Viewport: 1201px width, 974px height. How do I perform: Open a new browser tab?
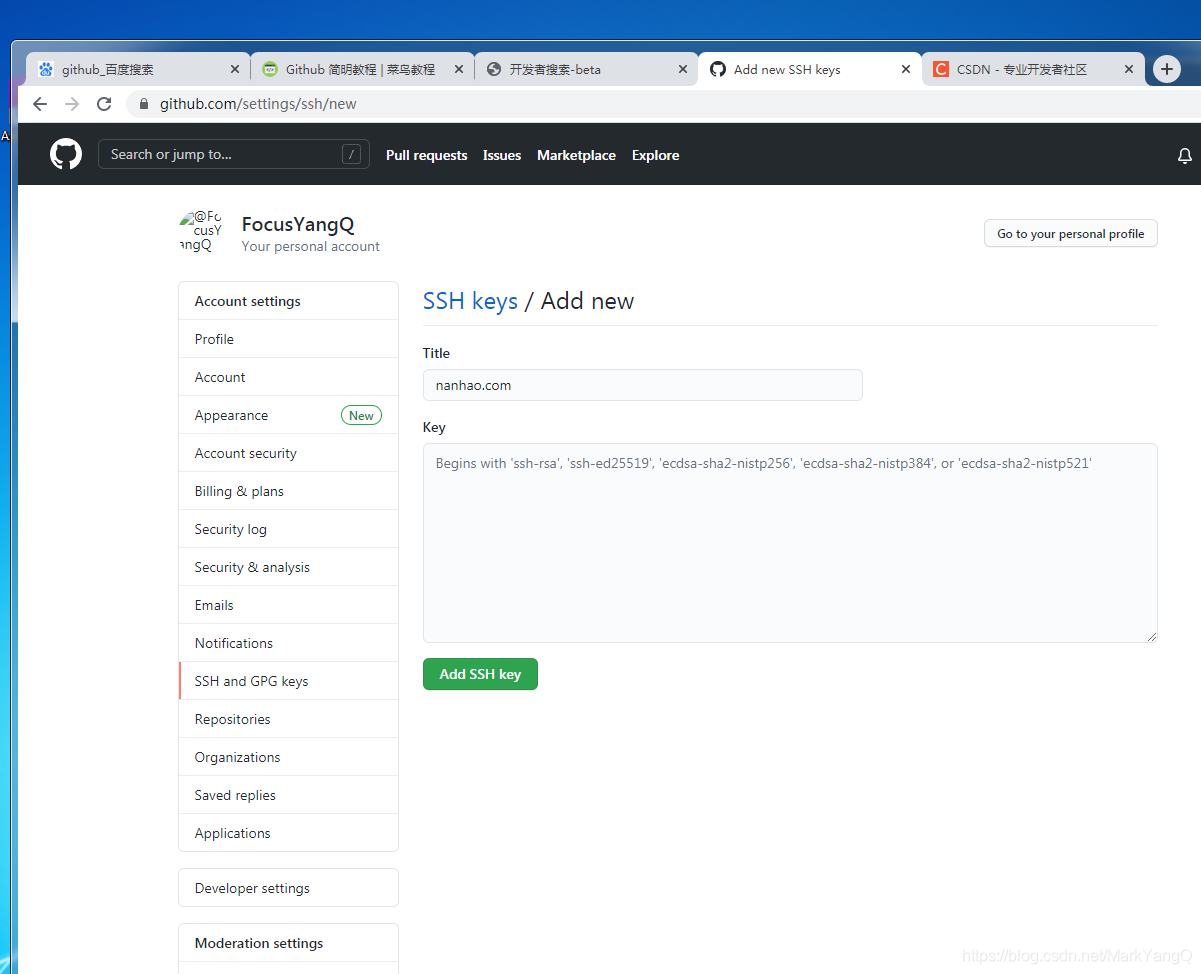coord(1167,69)
